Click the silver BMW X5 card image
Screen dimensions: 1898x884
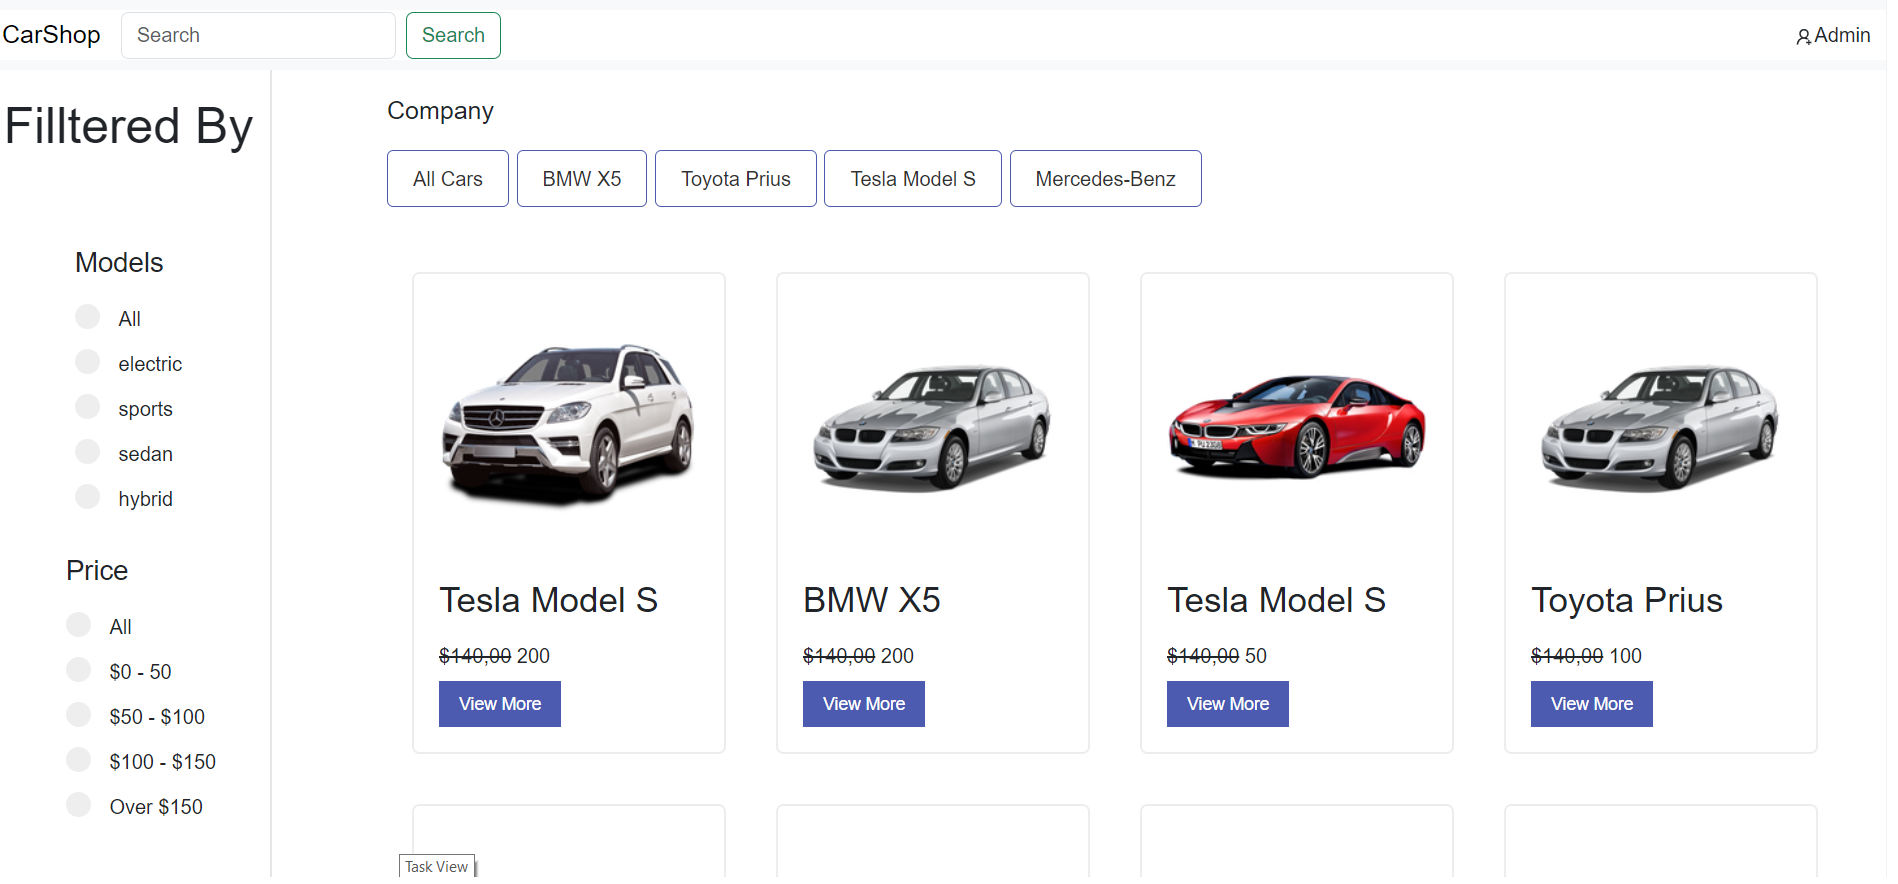932,428
